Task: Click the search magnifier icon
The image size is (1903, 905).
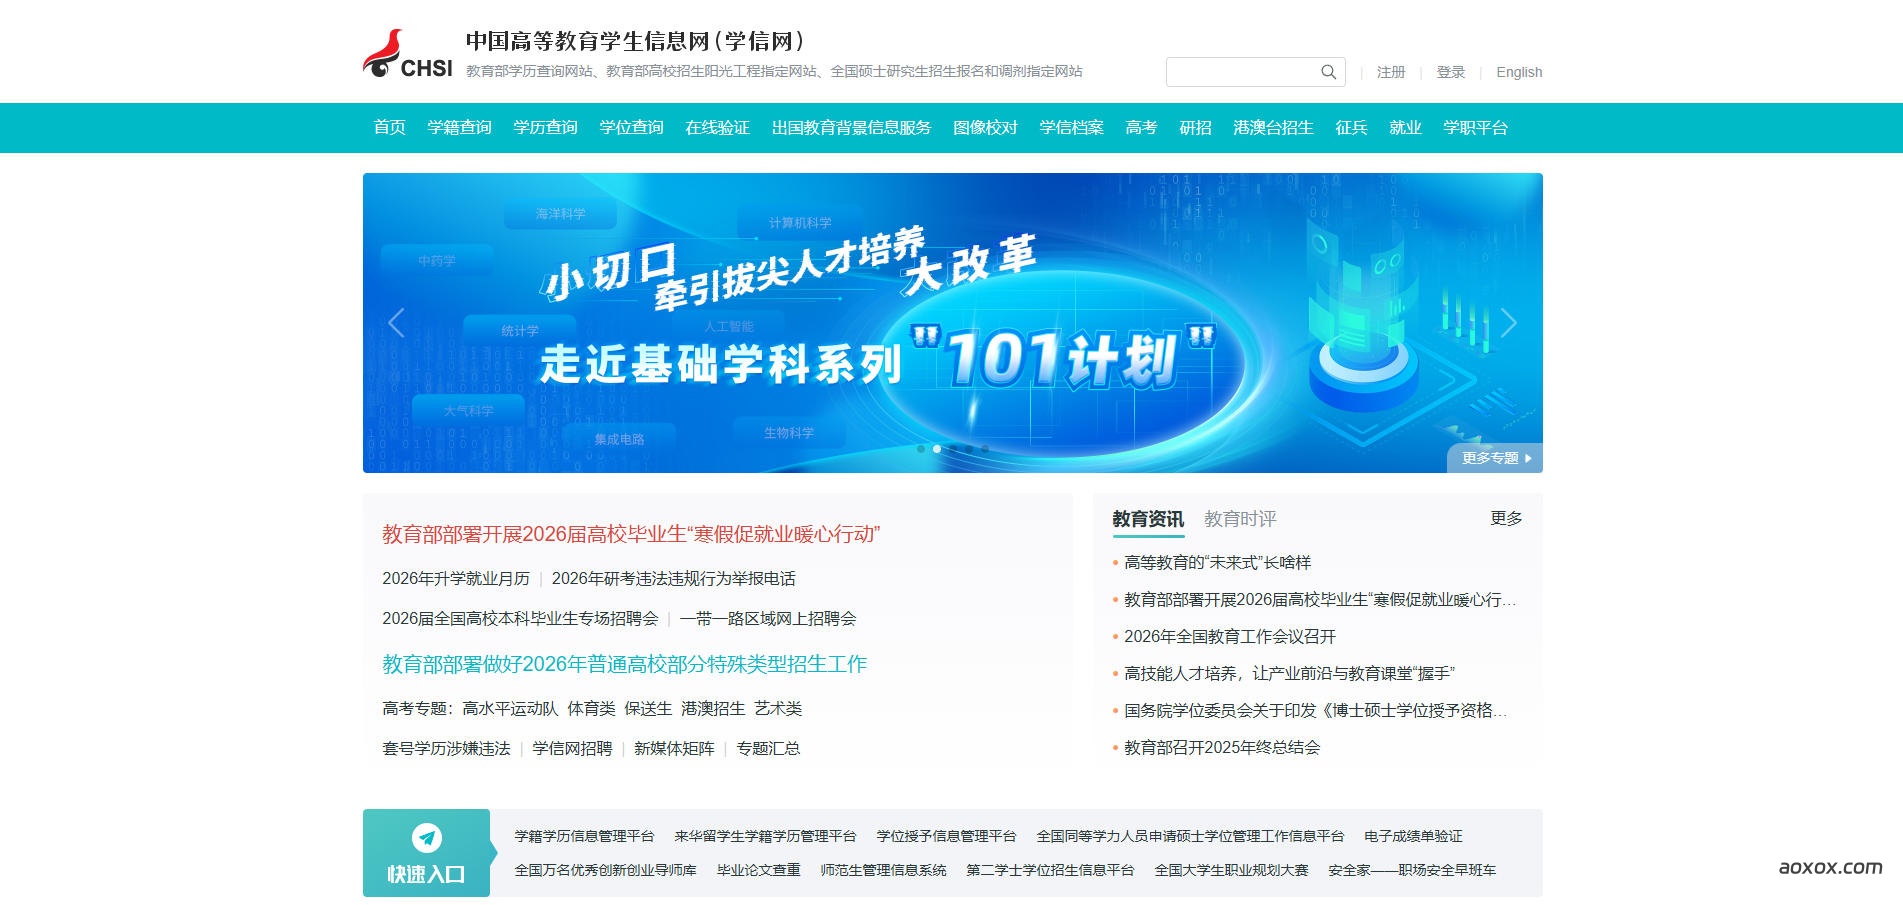Action: point(1328,72)
